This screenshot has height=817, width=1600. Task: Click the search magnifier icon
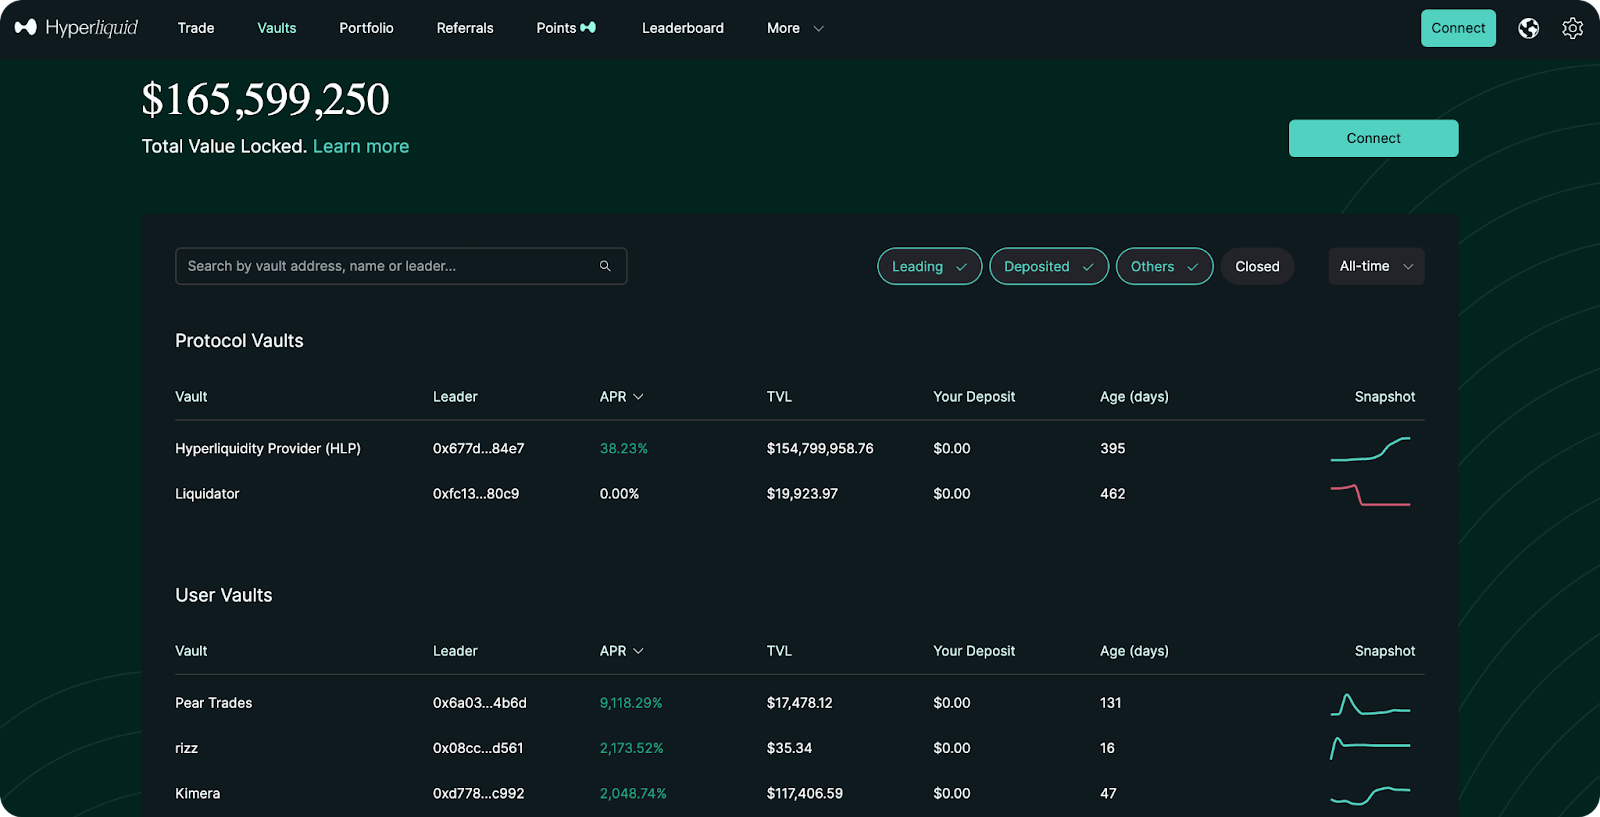tap(605, 266)
